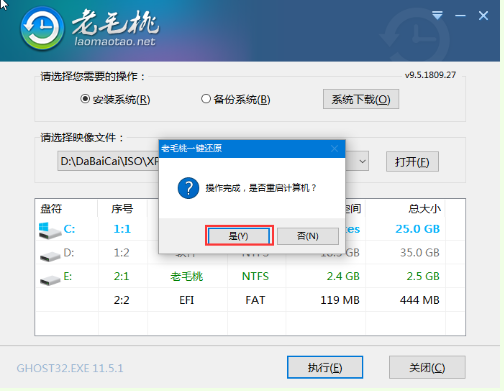Click the EFI volume label cell
Screen dimensions: 504x391
pos(187,300)
